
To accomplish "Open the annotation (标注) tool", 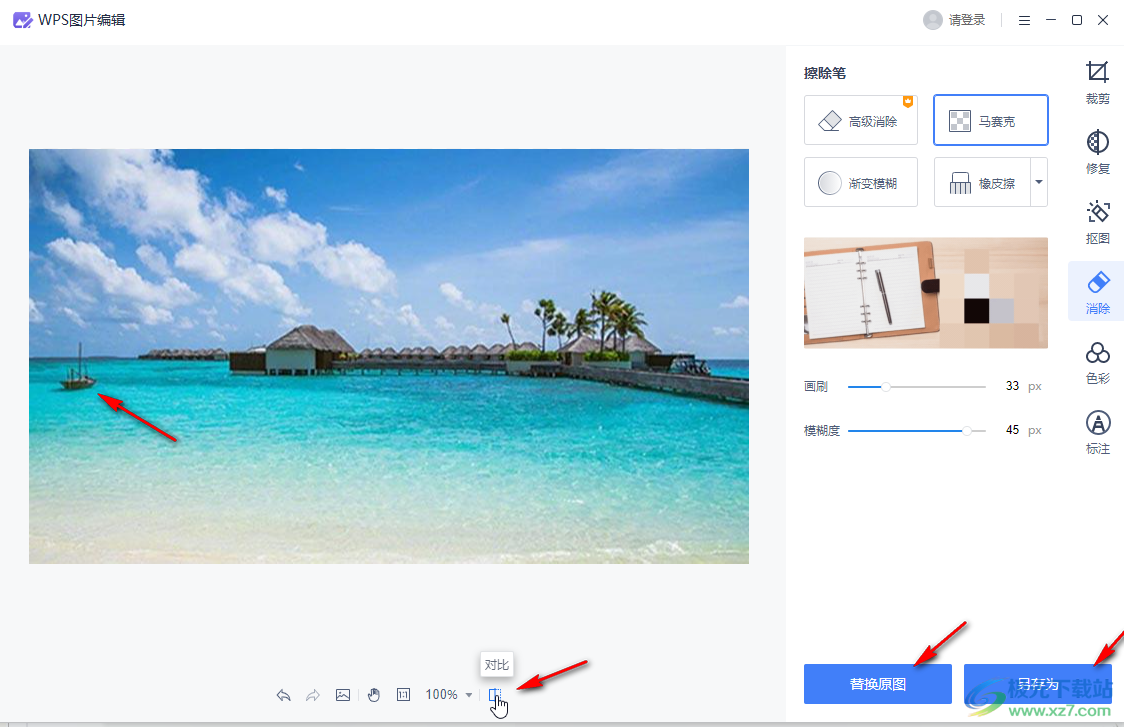I will pos(1097,432).
